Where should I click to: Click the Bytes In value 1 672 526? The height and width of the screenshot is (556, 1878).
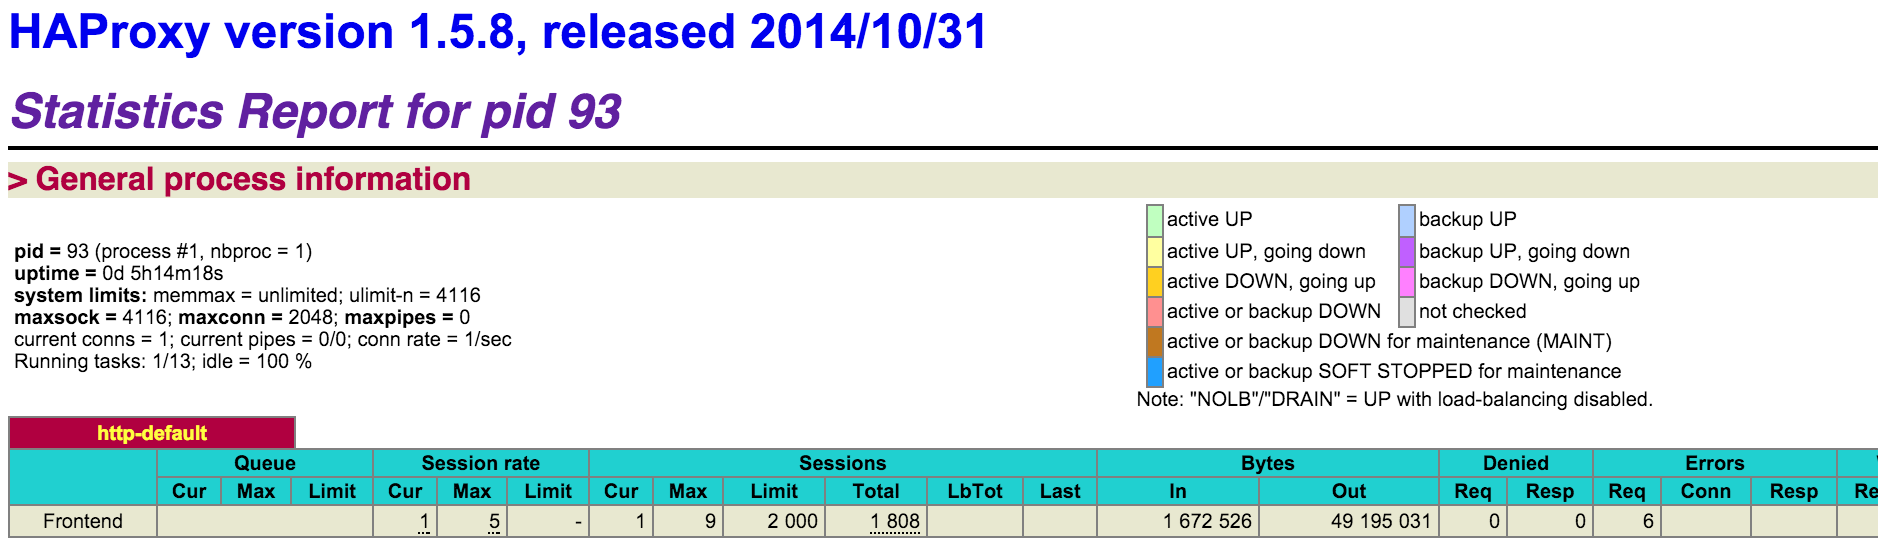coord(1207,521)
